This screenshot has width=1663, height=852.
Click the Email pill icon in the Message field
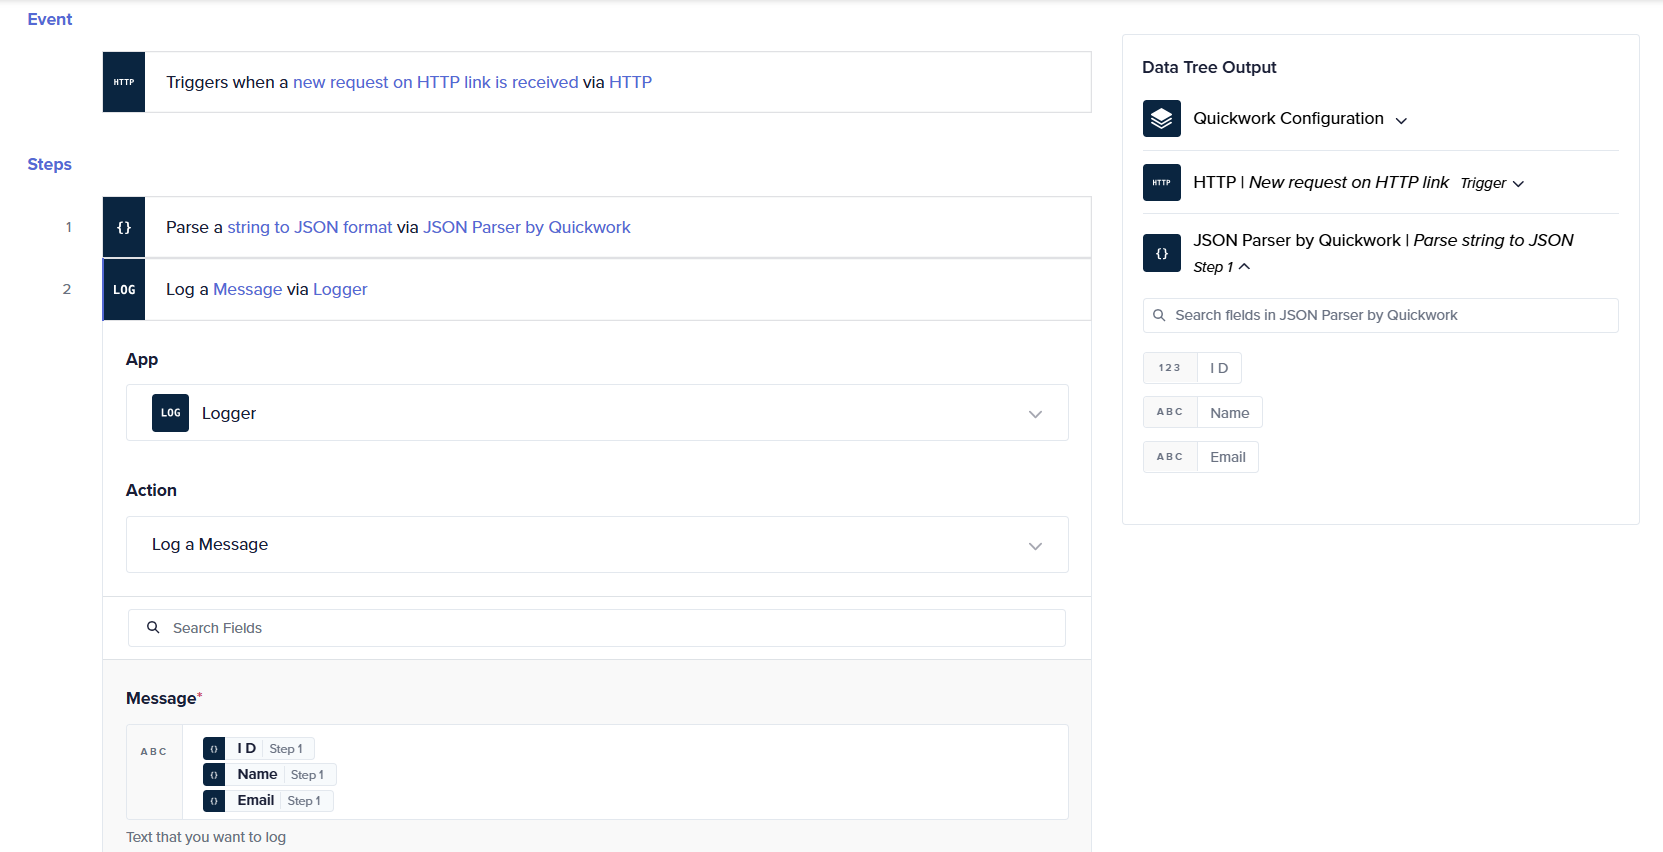click(214, 801)
